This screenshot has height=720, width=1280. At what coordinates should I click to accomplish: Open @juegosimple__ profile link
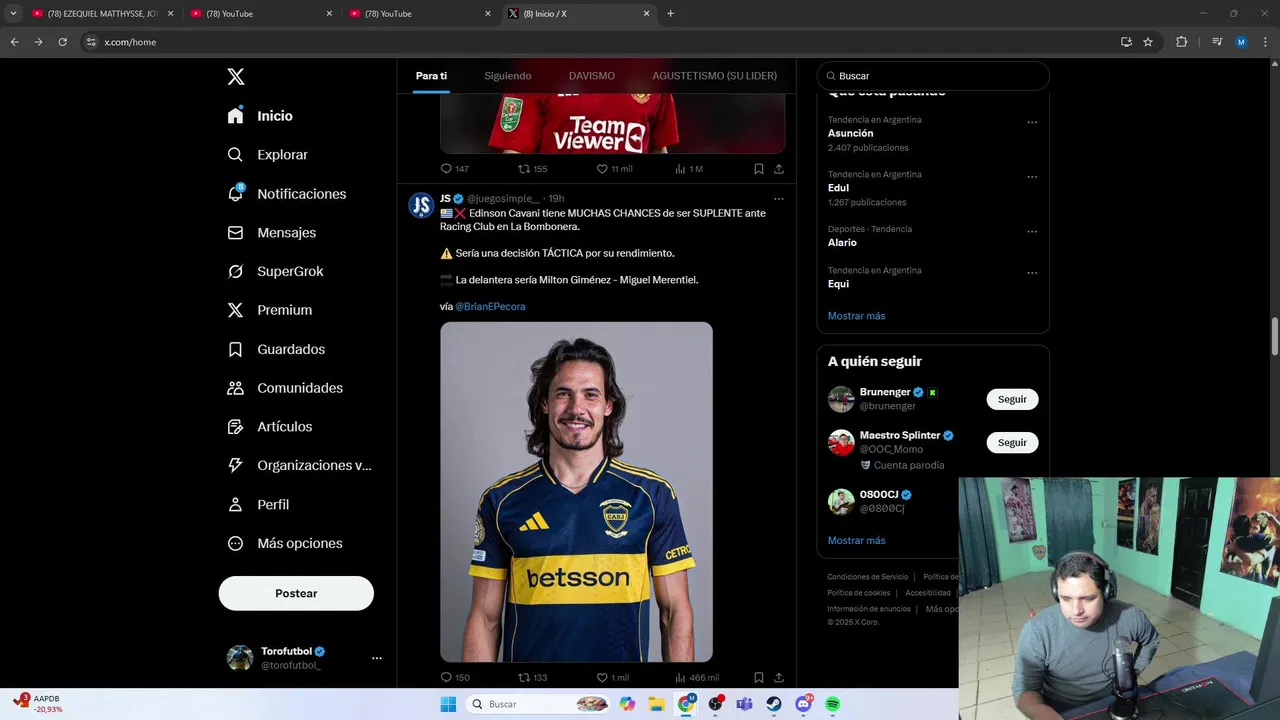pos(503,199)
